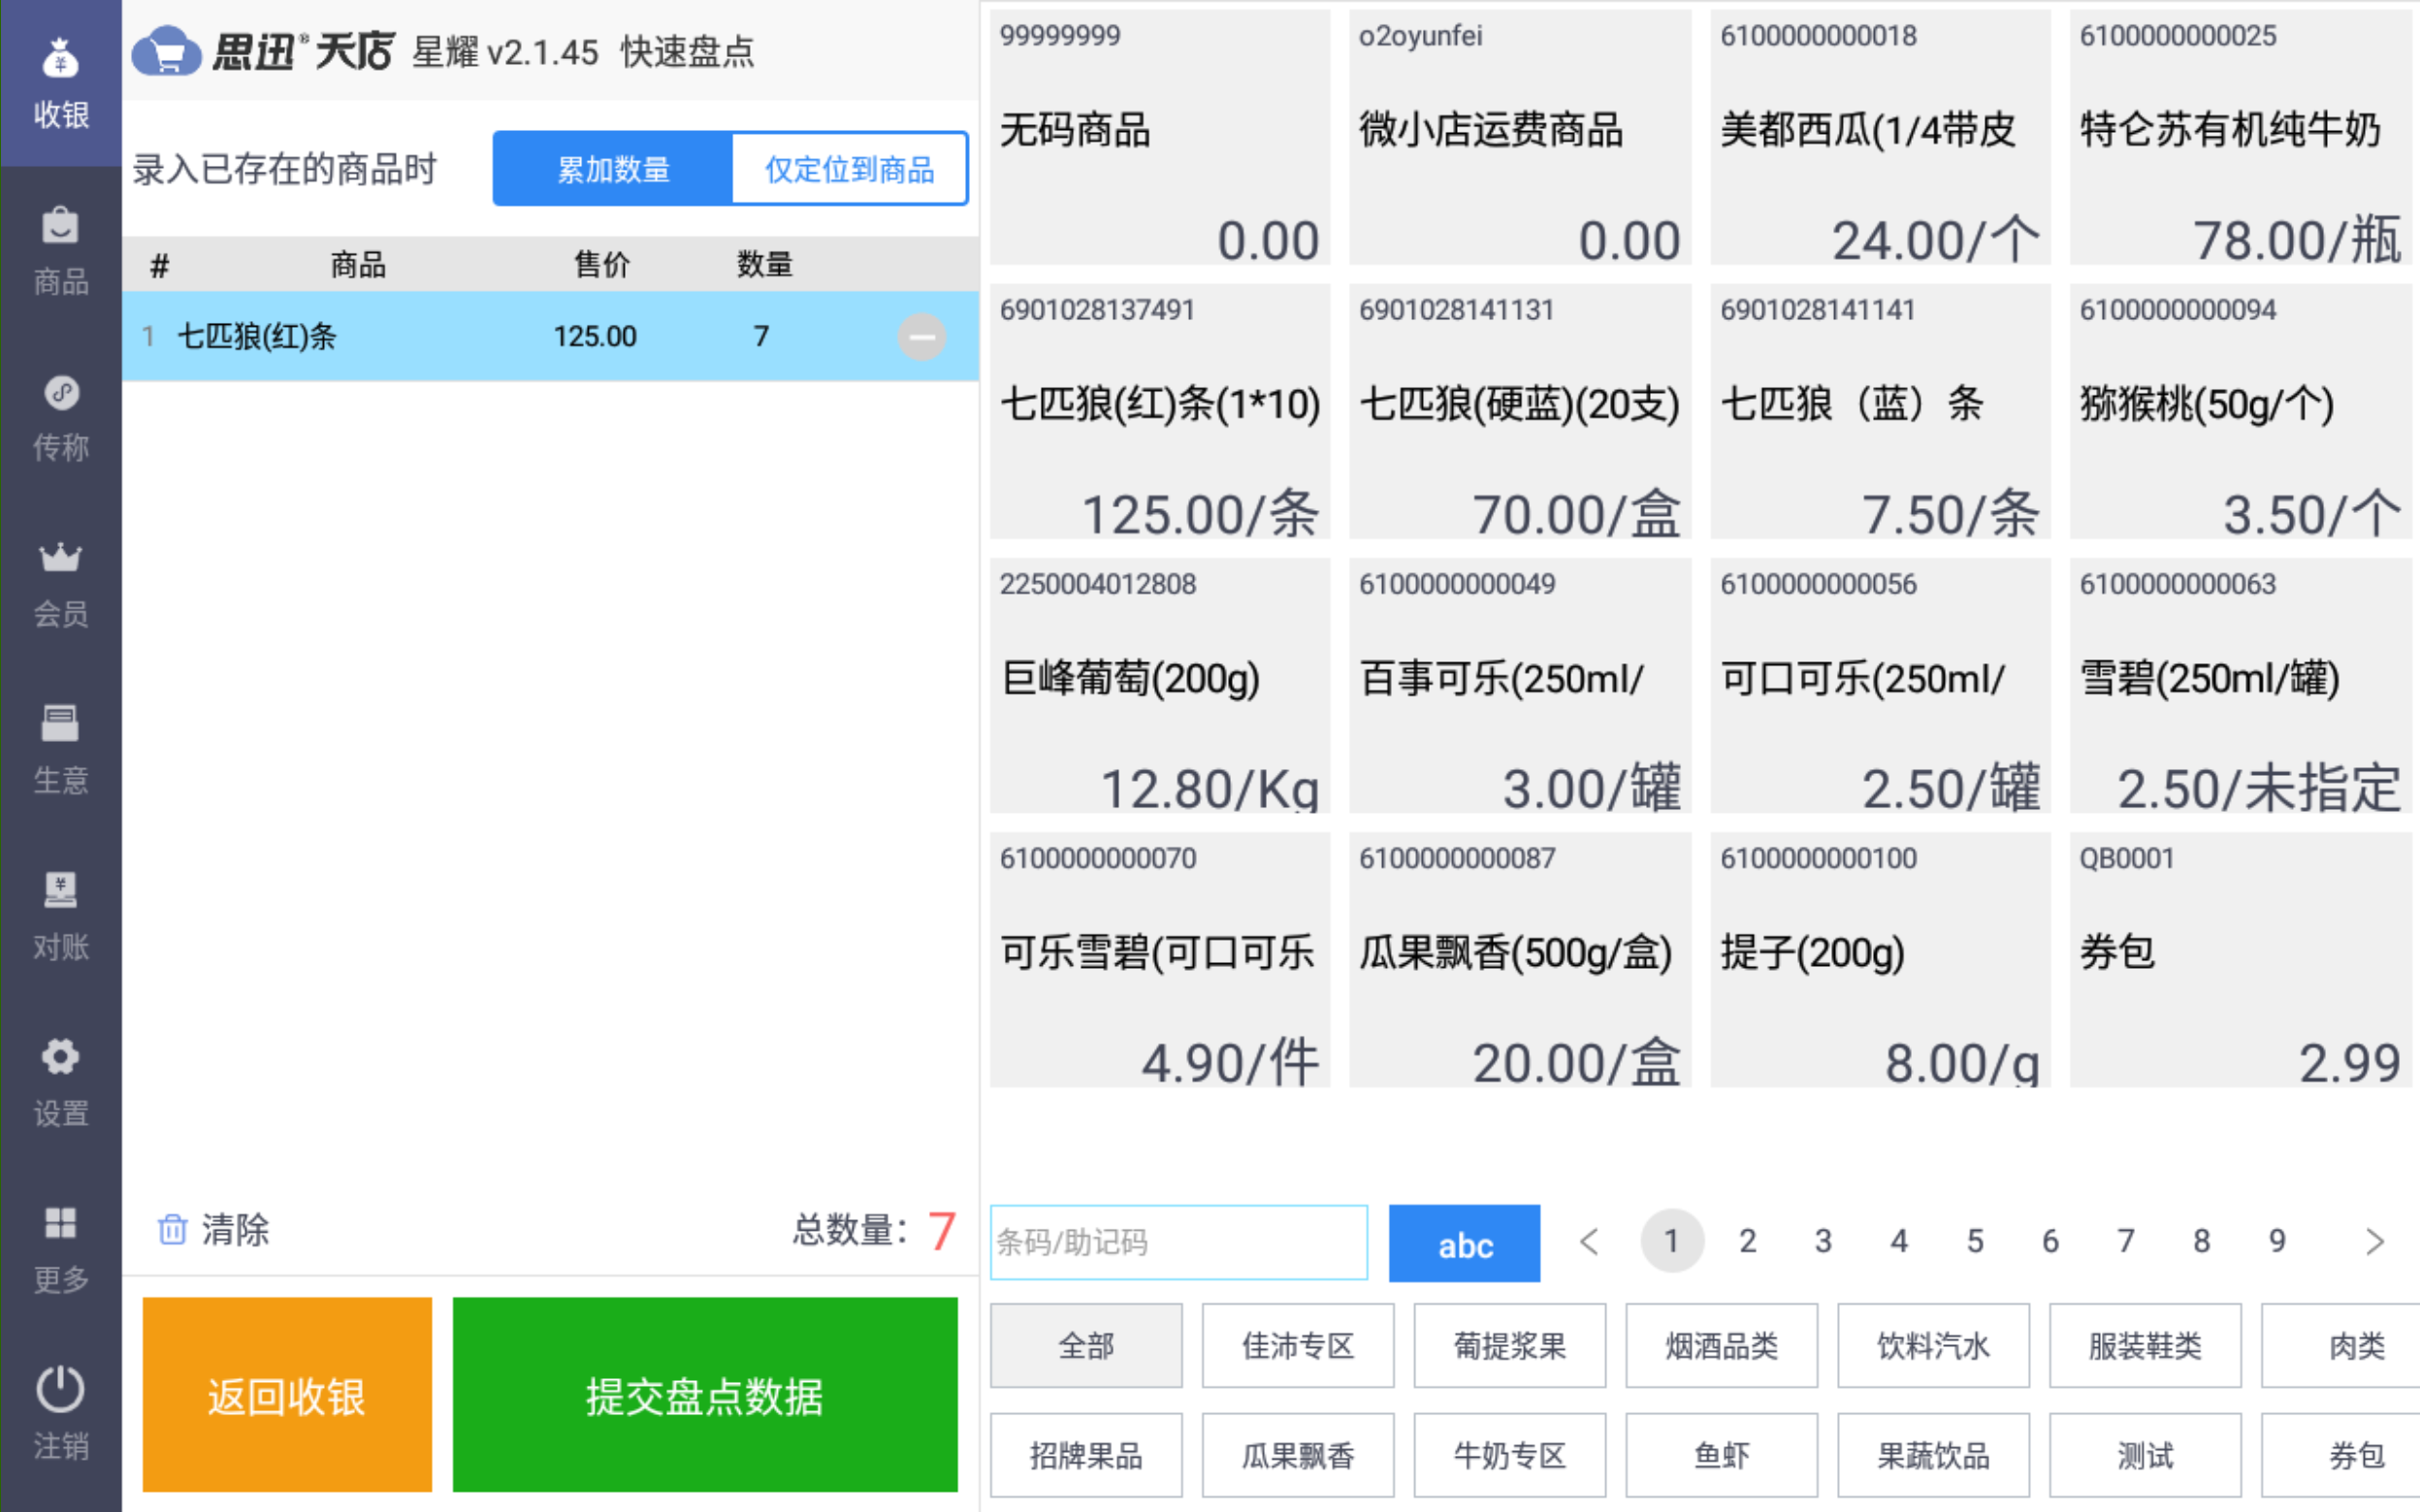Image resolution: width=2420 pixels, height=1512 pixels.
Task: Add 百事可乐(250ml/ product tile
Action: coord(1520,686)
